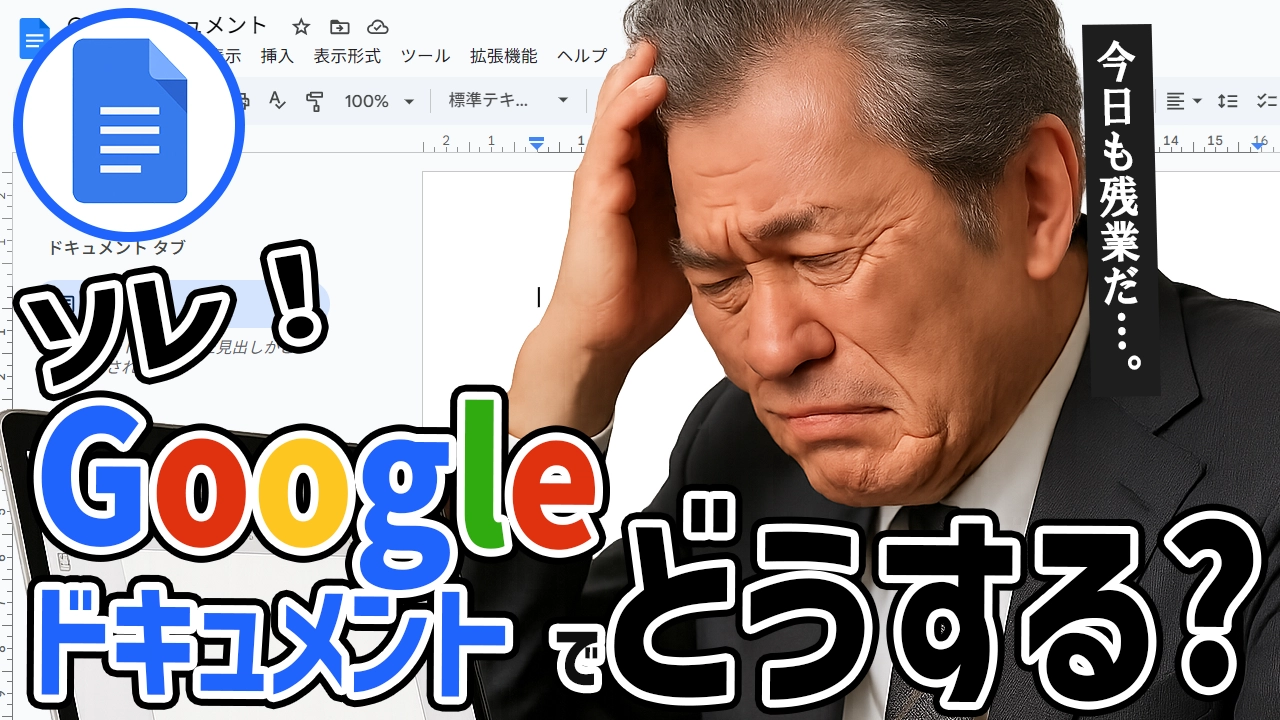Click the text cursor in the document page

point(539,297)
